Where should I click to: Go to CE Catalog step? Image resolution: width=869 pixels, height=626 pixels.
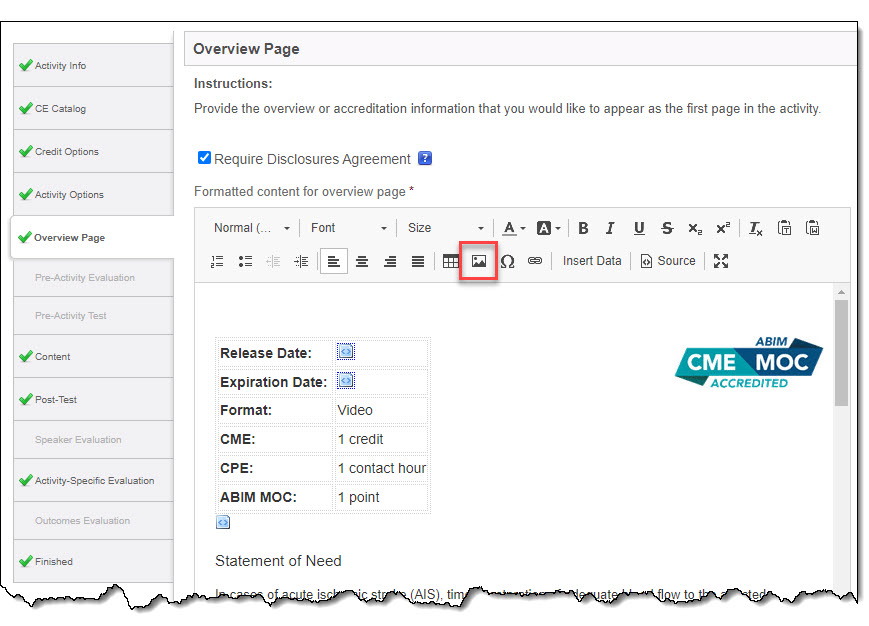(93, 109)
